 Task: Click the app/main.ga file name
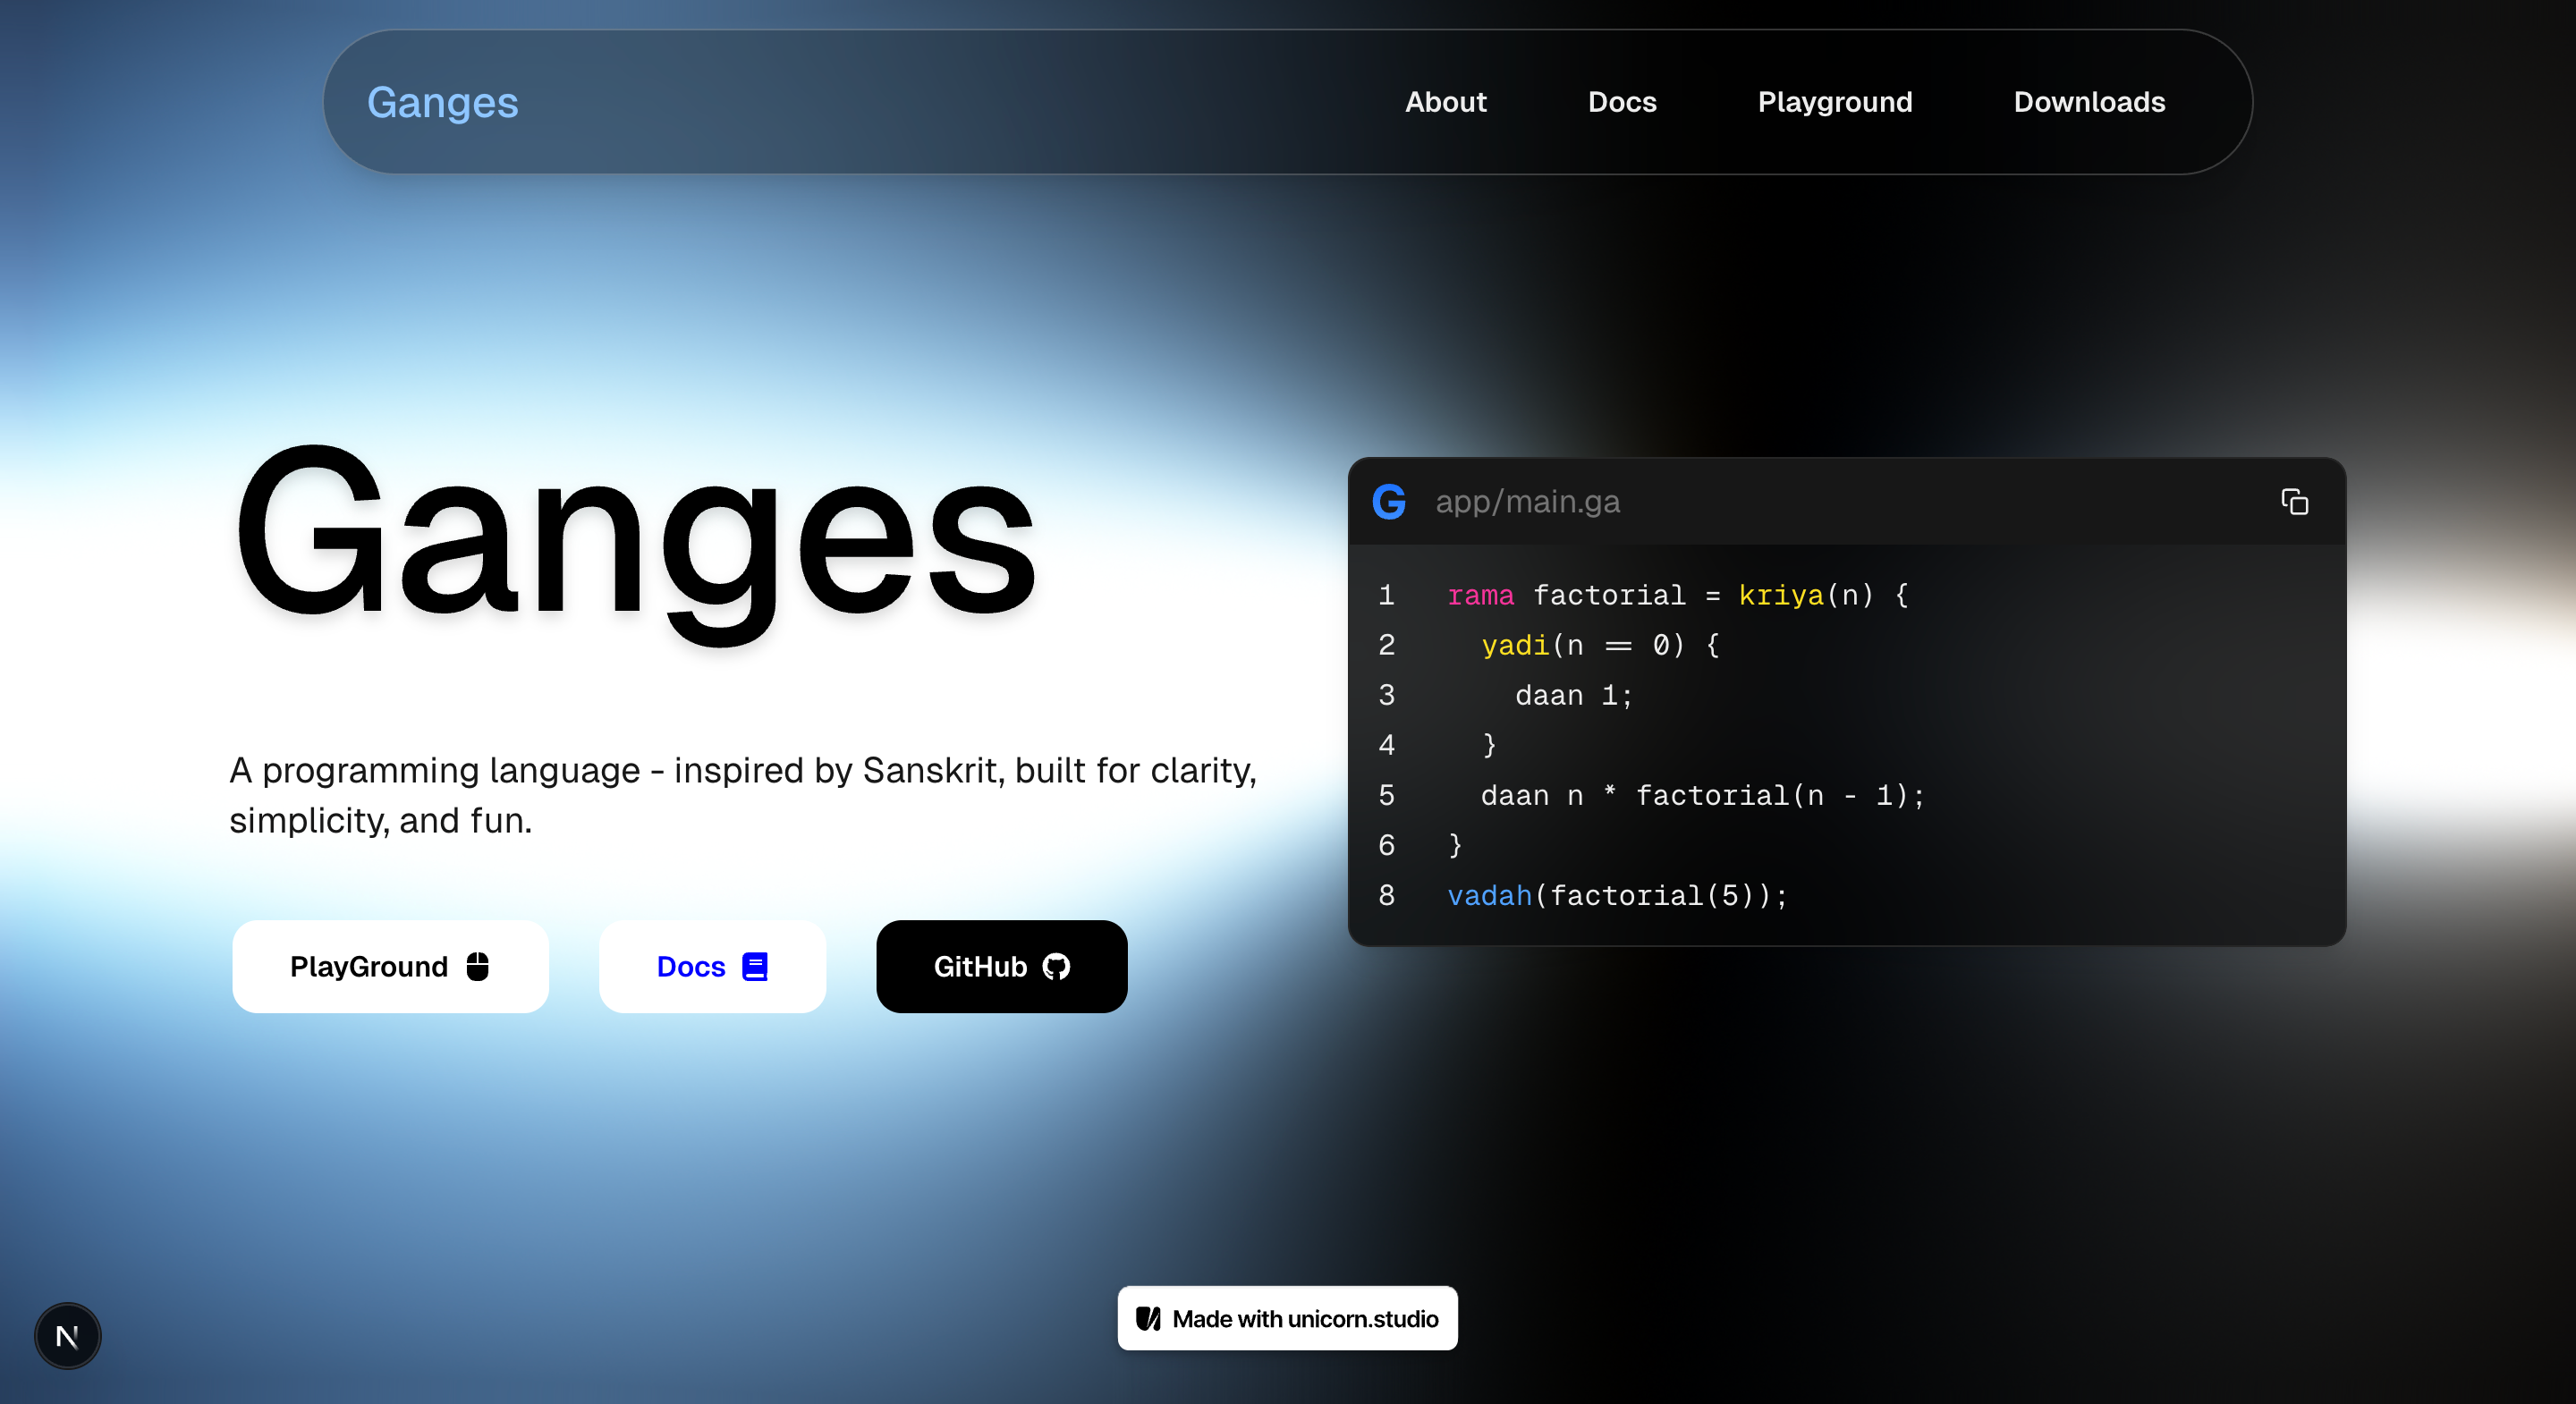[1527, 502]
